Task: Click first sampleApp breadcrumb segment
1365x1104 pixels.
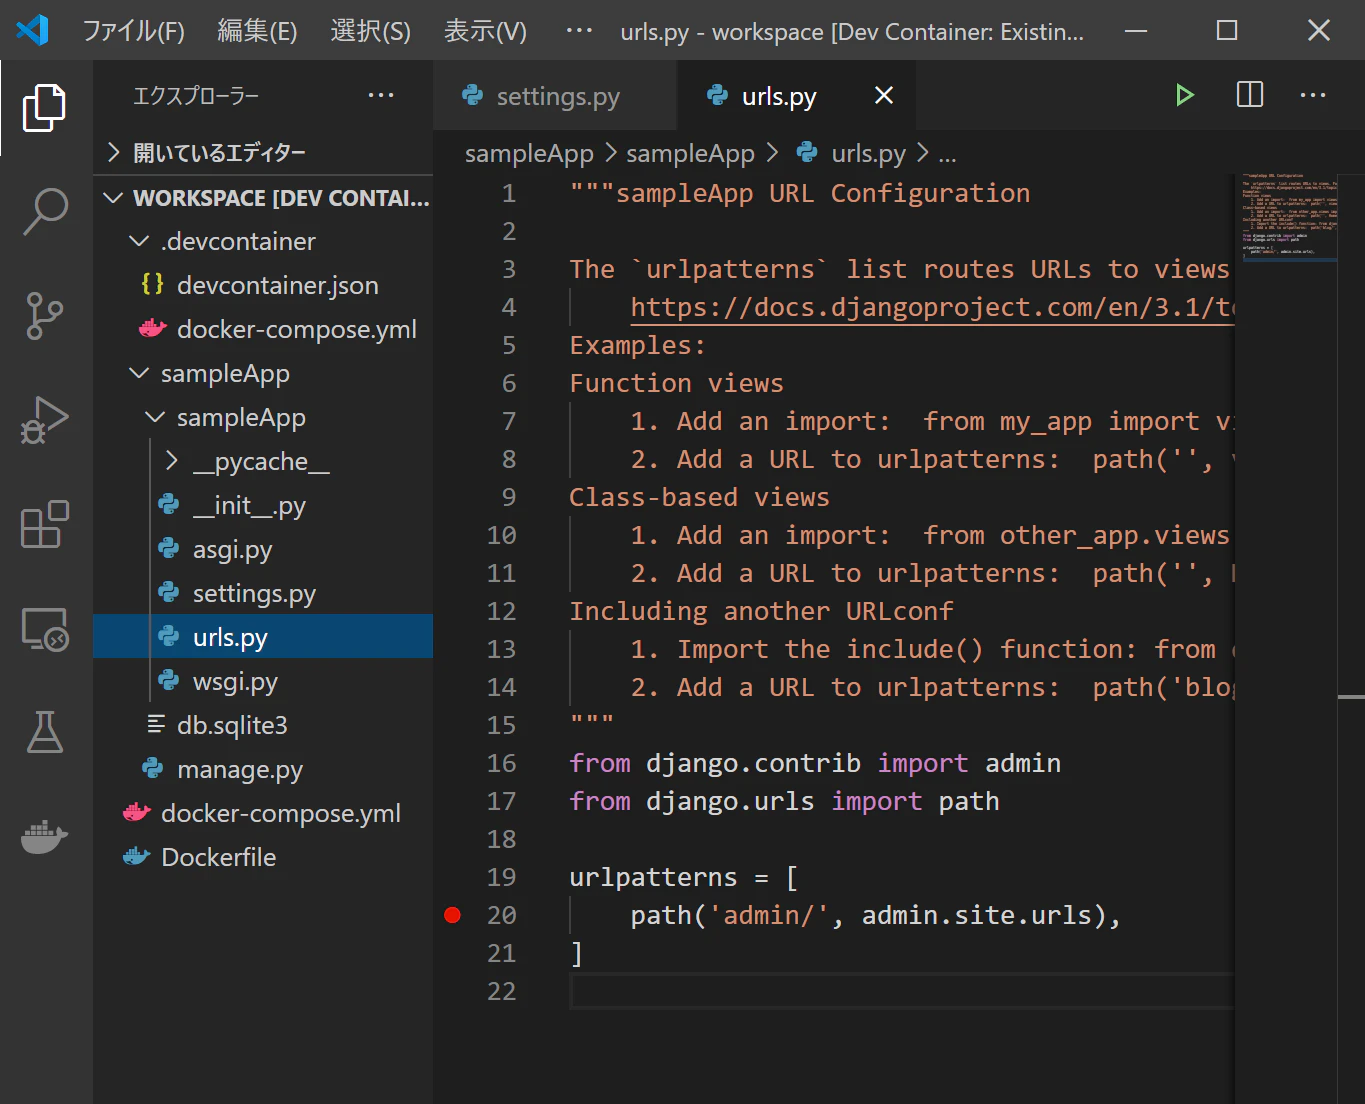Action: 529,153
